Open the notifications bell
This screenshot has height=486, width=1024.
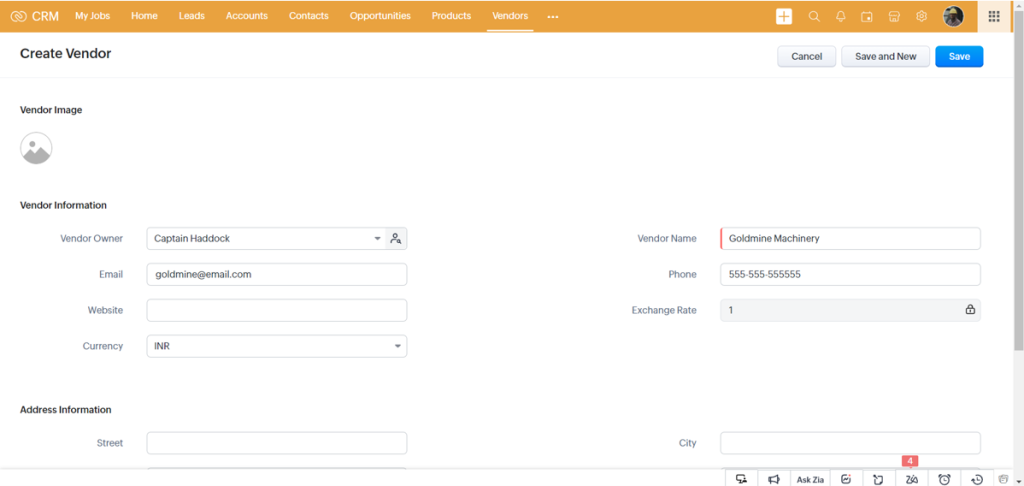[x=841, y=16]
